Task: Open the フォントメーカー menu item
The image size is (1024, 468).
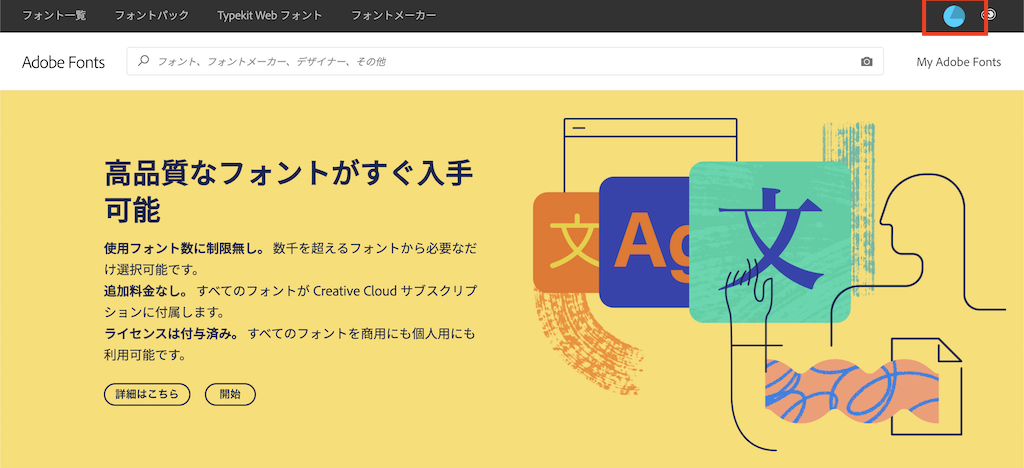Action: [x=394, y=15]
